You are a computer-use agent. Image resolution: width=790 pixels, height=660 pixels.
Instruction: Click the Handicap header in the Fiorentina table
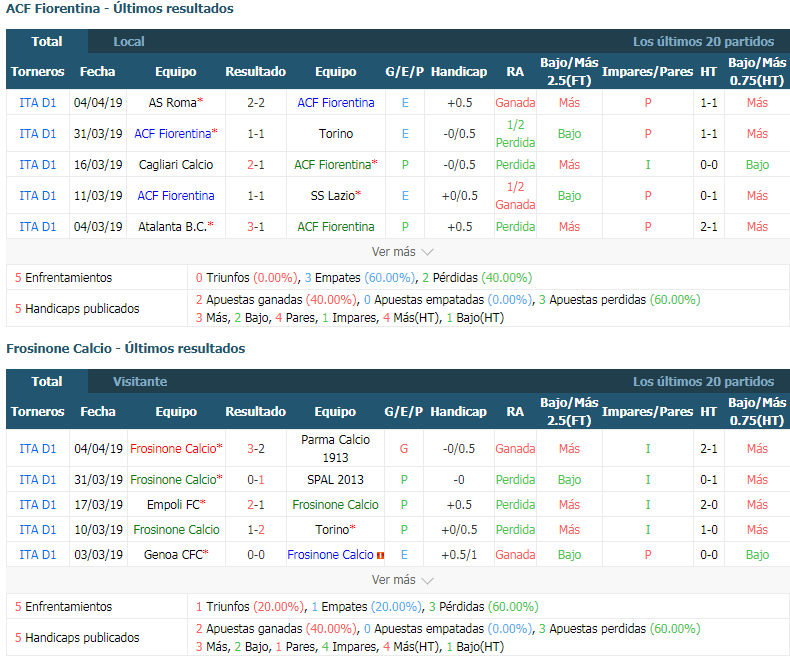click(x=459, y=72)
